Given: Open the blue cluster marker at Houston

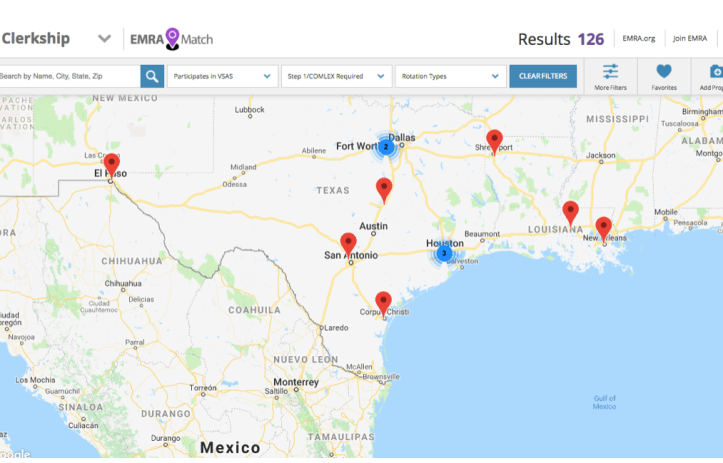Looking at the screenshot, I should click(444, 253).
